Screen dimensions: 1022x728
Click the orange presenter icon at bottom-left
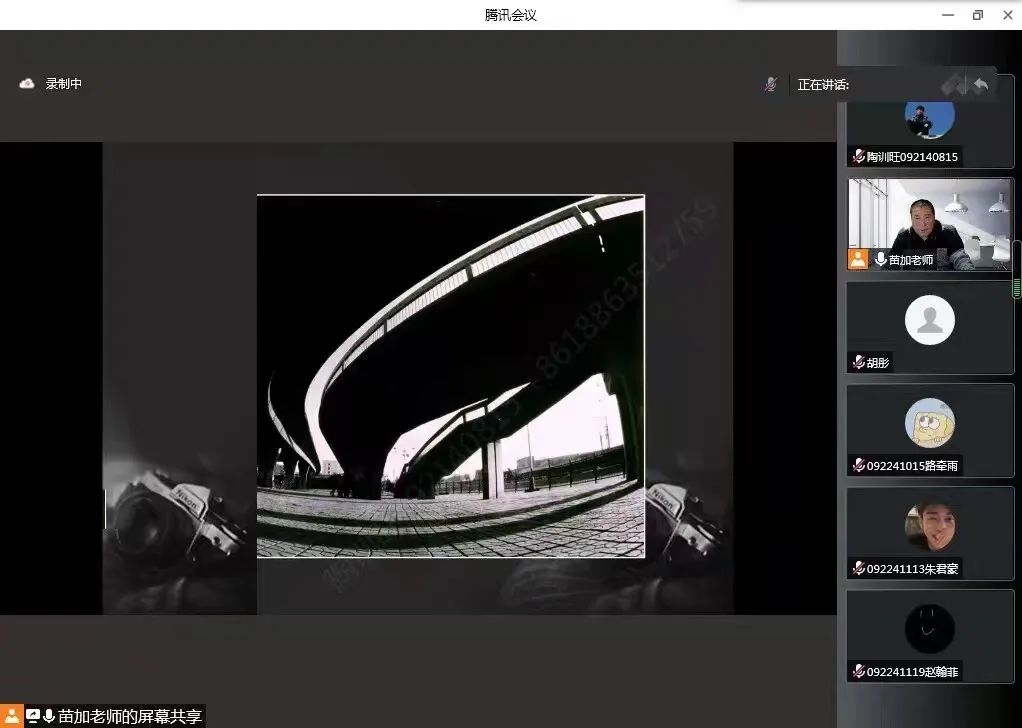11,716
